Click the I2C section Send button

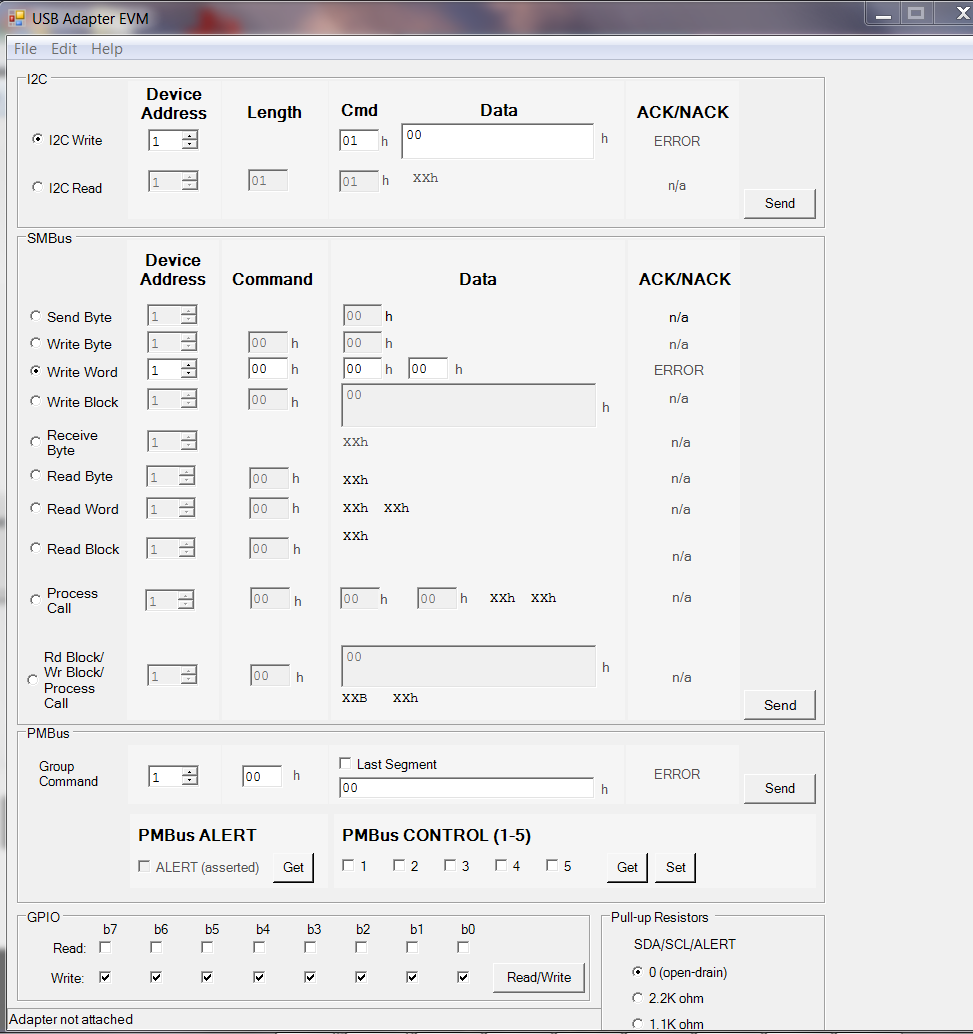click(x=780, y=203)
